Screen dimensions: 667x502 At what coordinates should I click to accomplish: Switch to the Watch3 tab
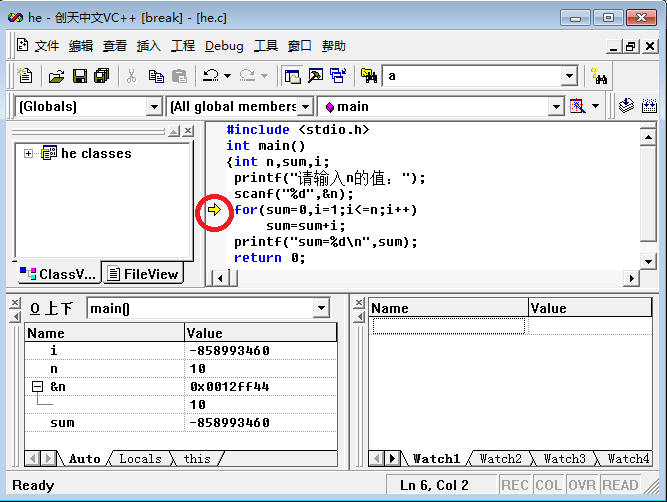tap(564, 459)
